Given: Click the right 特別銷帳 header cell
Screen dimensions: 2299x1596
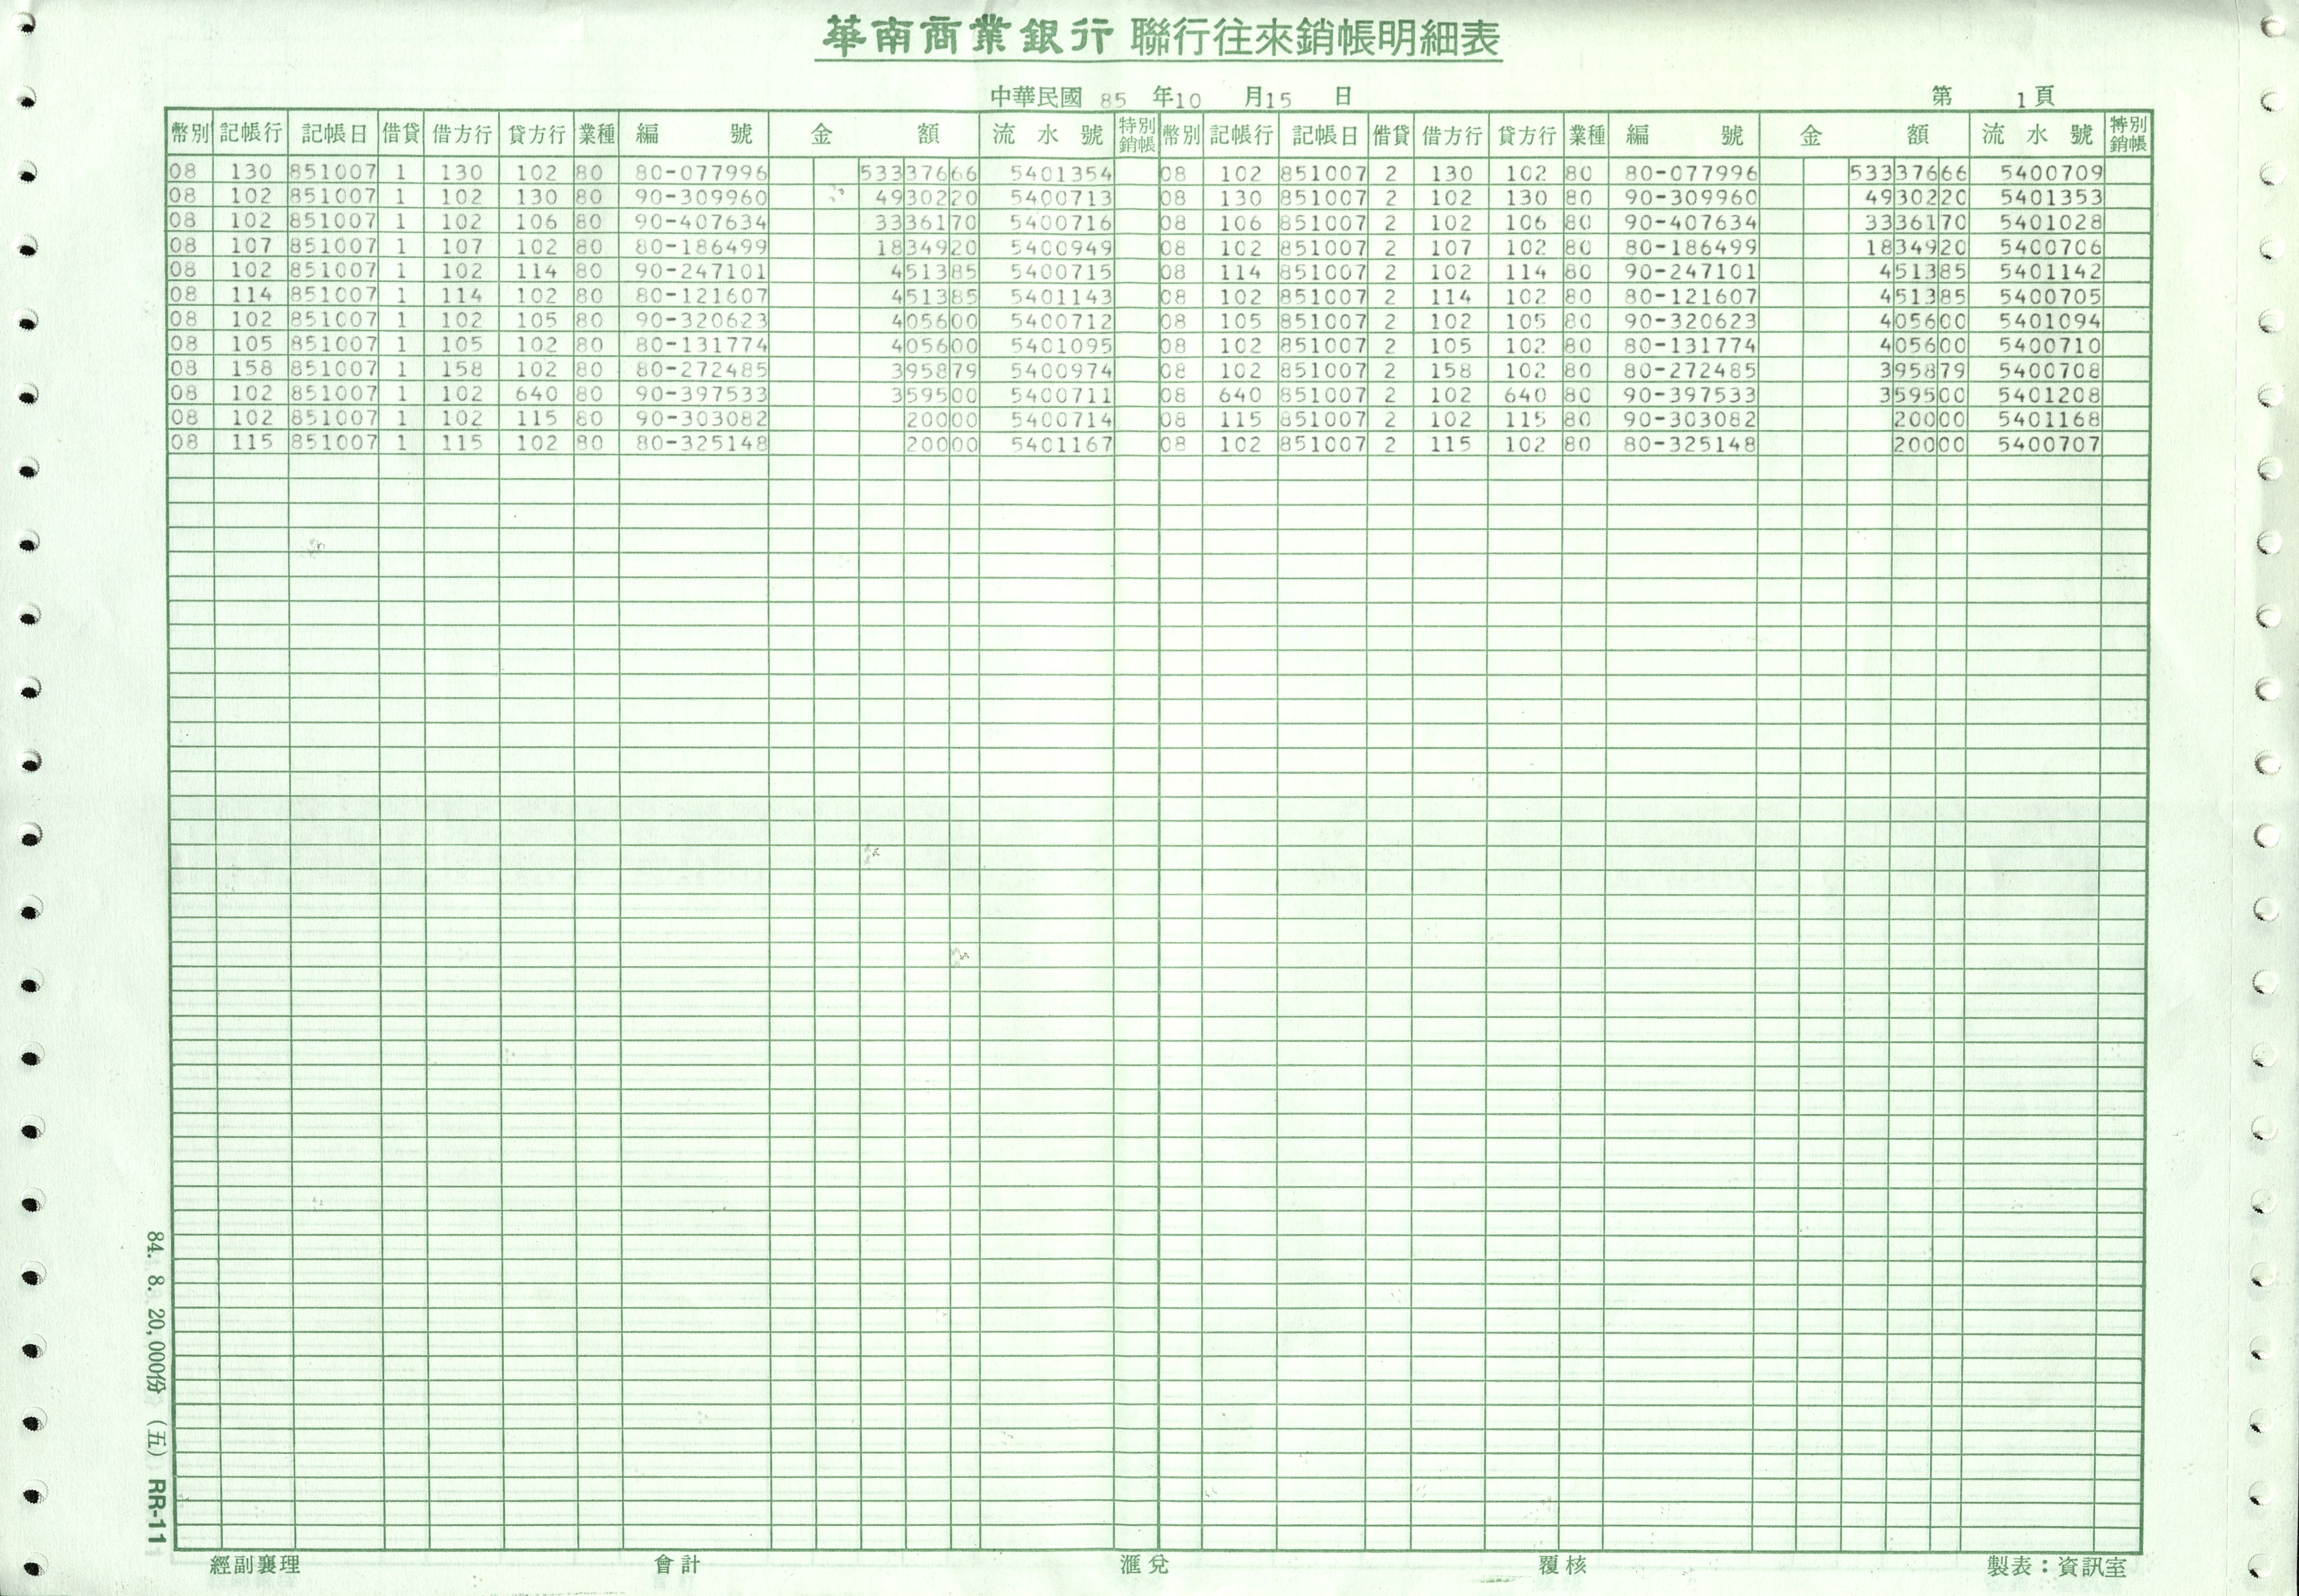Looking at the screenshot, I should tap(2128, 133).
